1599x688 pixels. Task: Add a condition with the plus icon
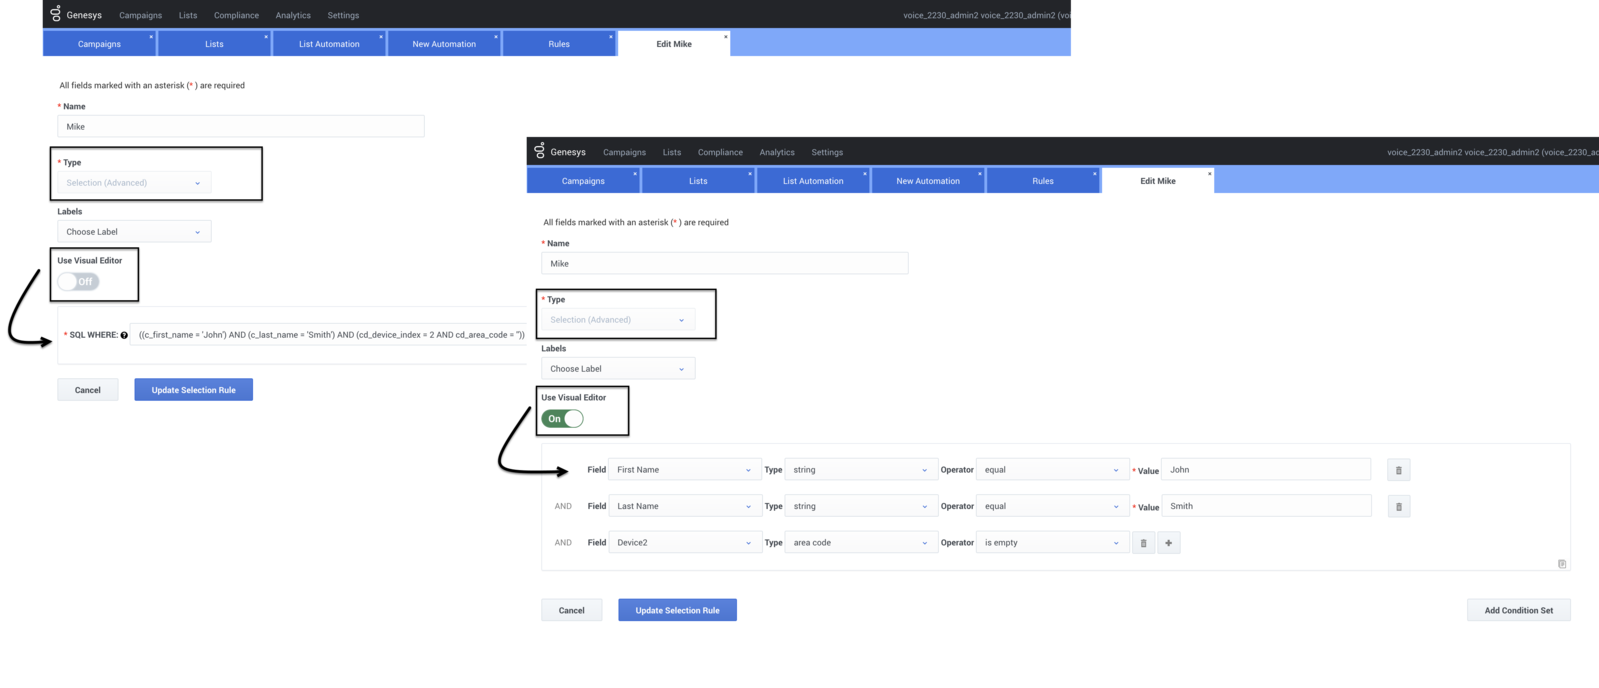1168,543
